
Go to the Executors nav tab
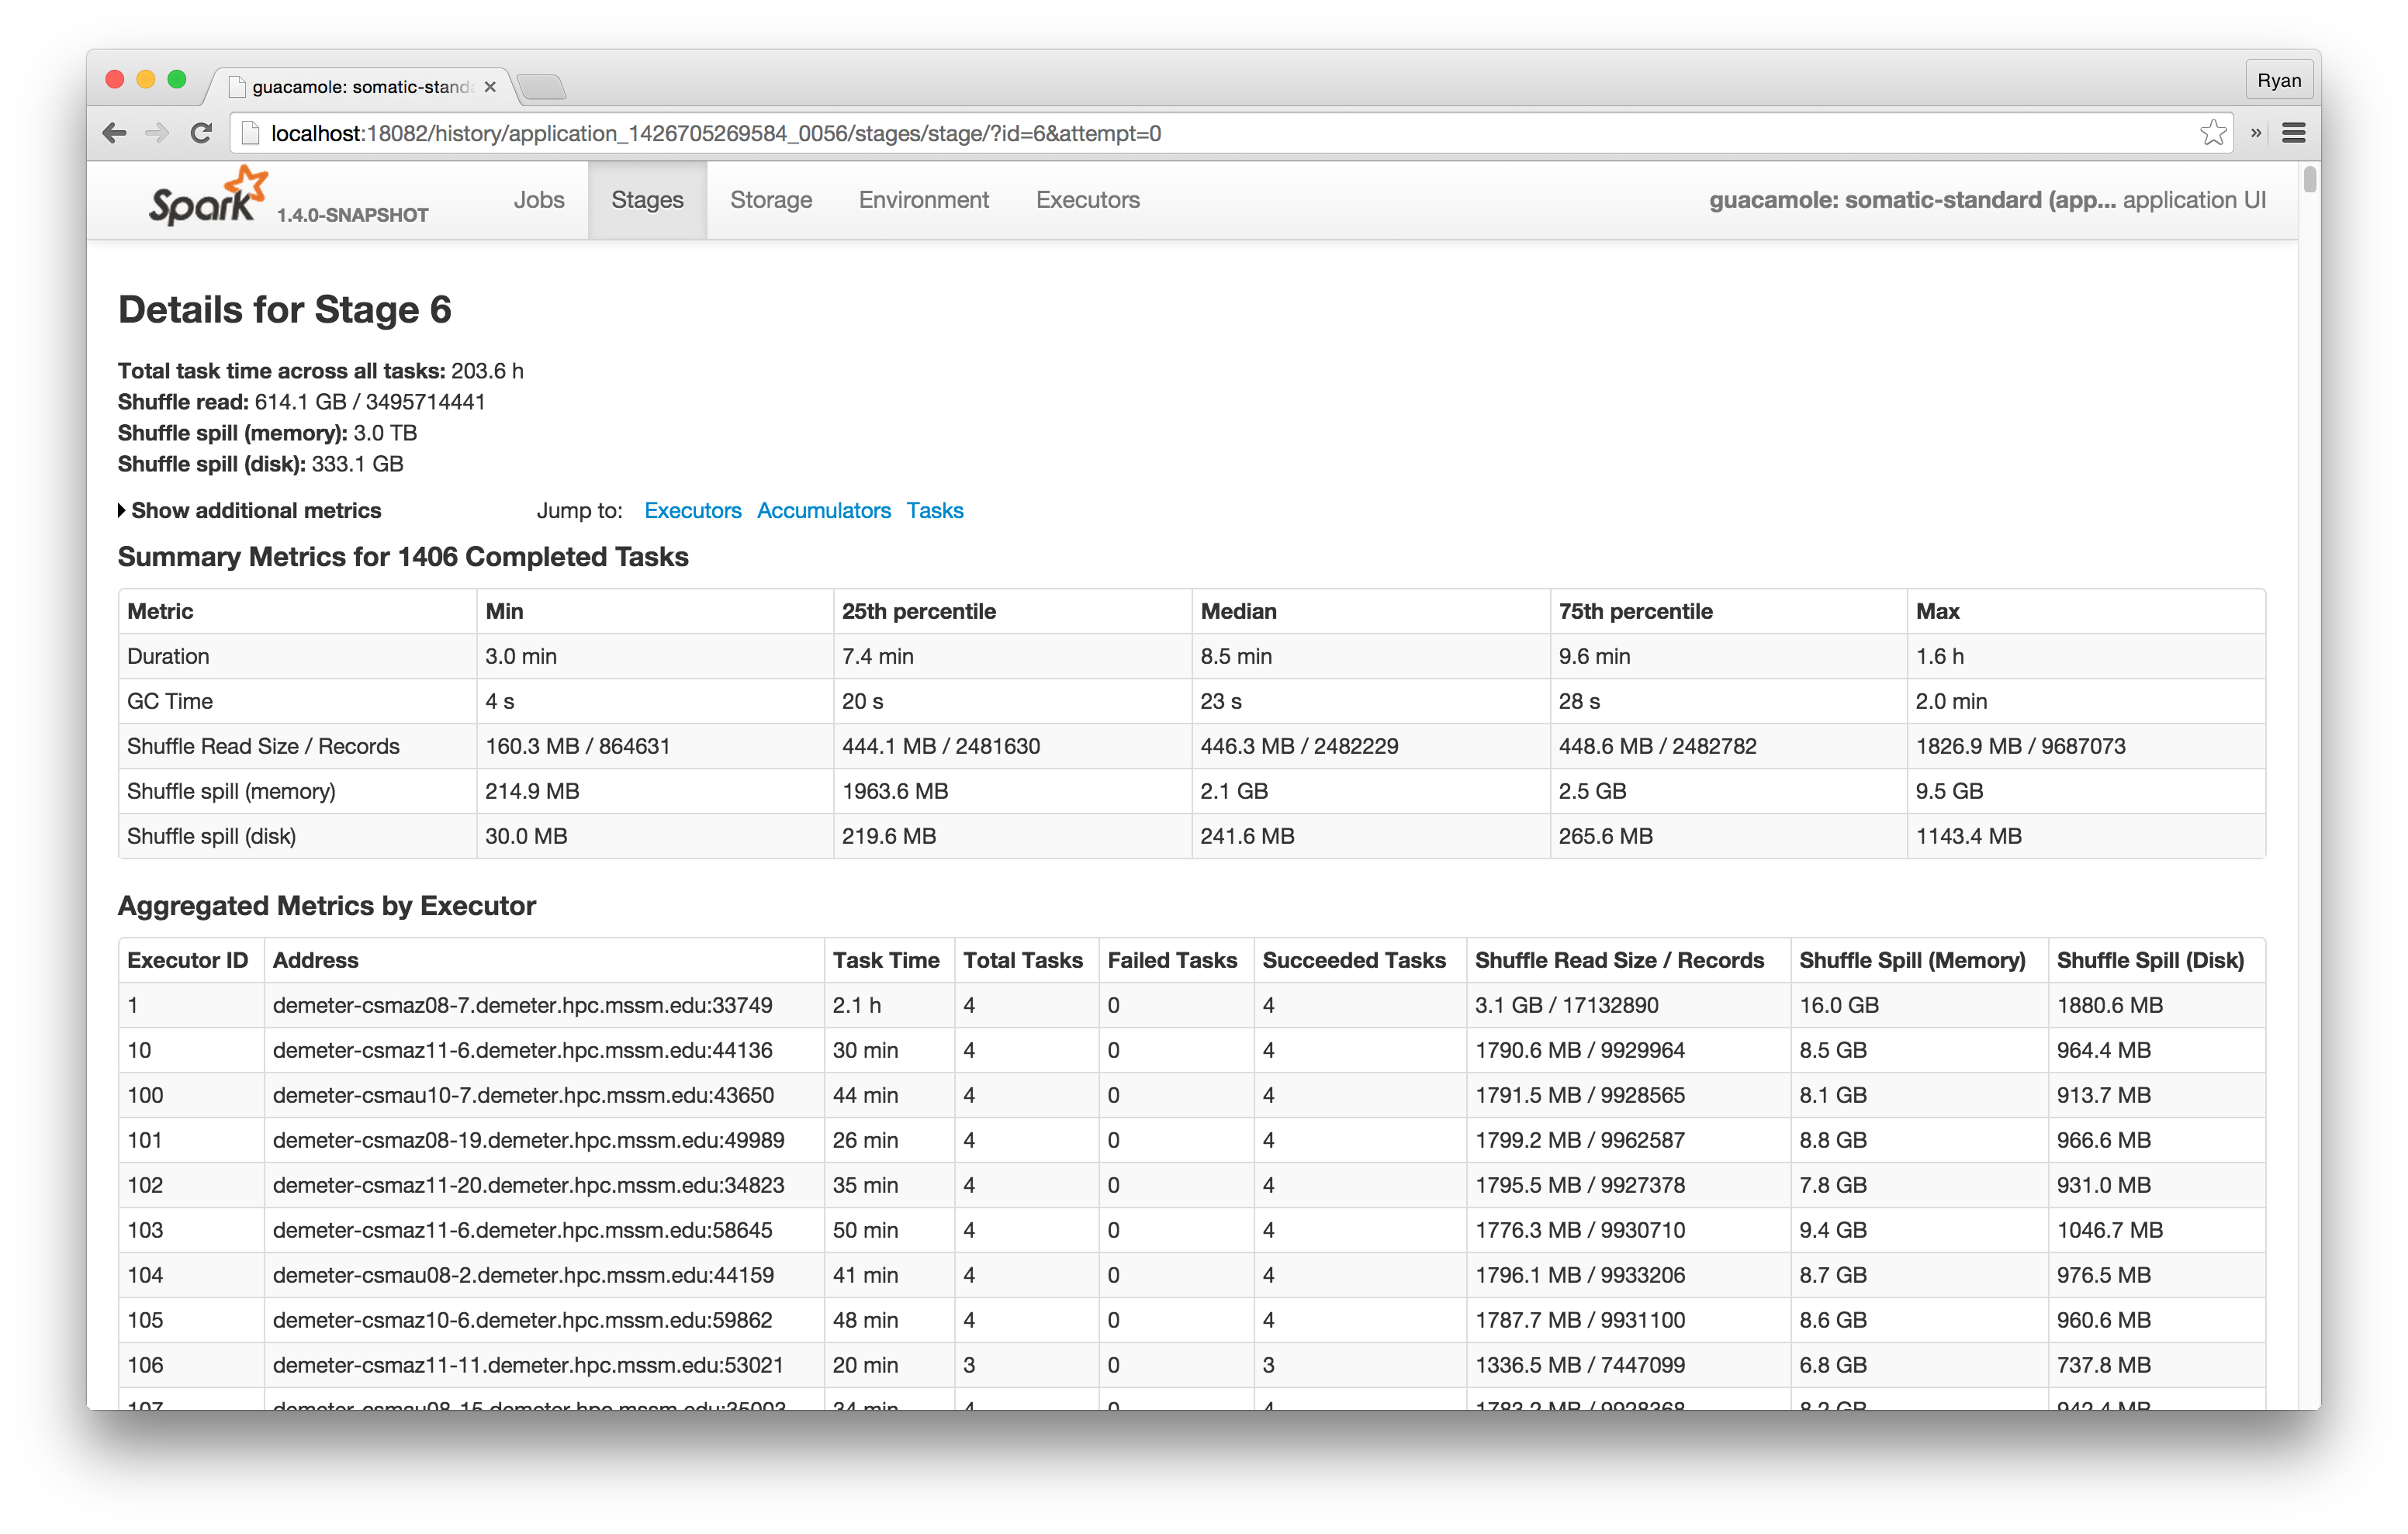(x=1087, y=200)
